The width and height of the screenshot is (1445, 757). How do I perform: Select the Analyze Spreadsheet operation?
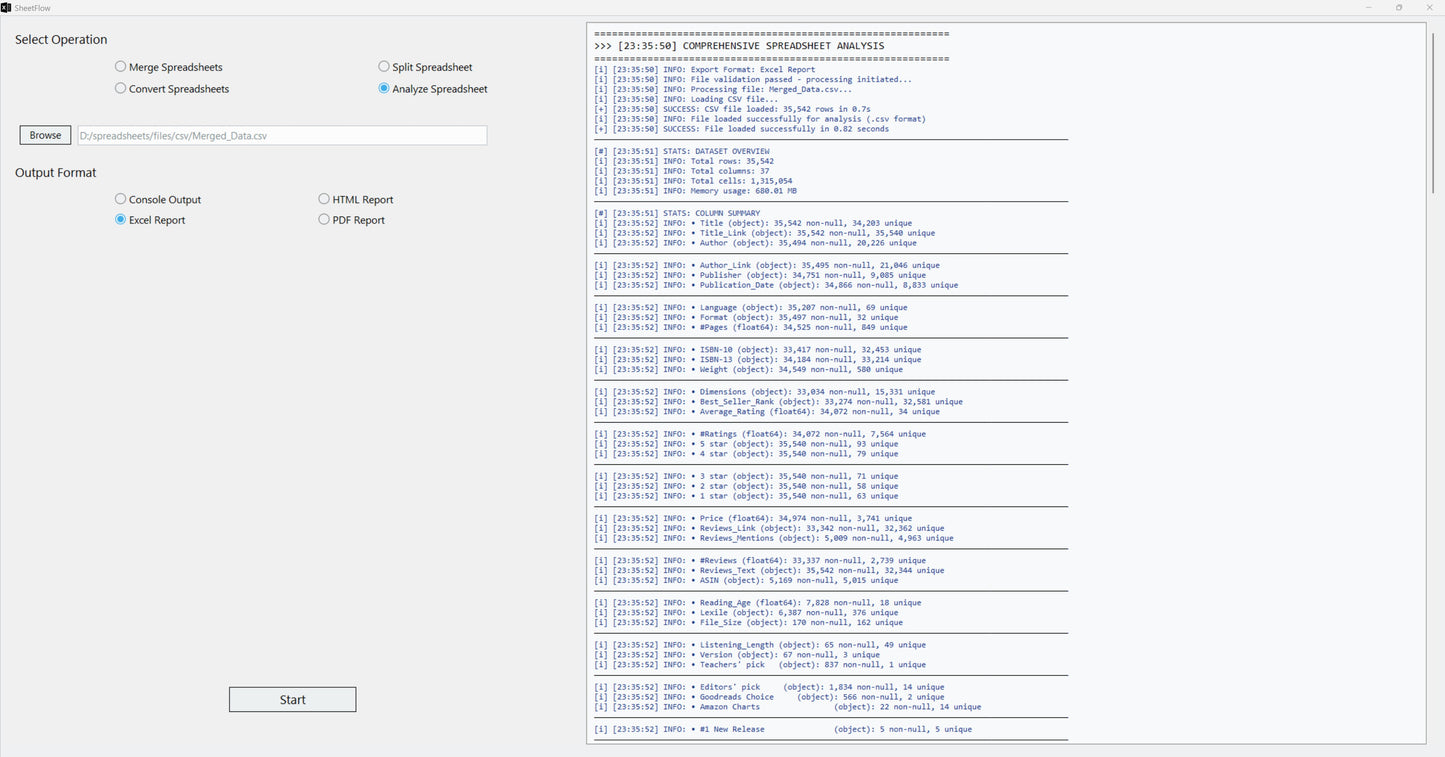click(383, 89)
